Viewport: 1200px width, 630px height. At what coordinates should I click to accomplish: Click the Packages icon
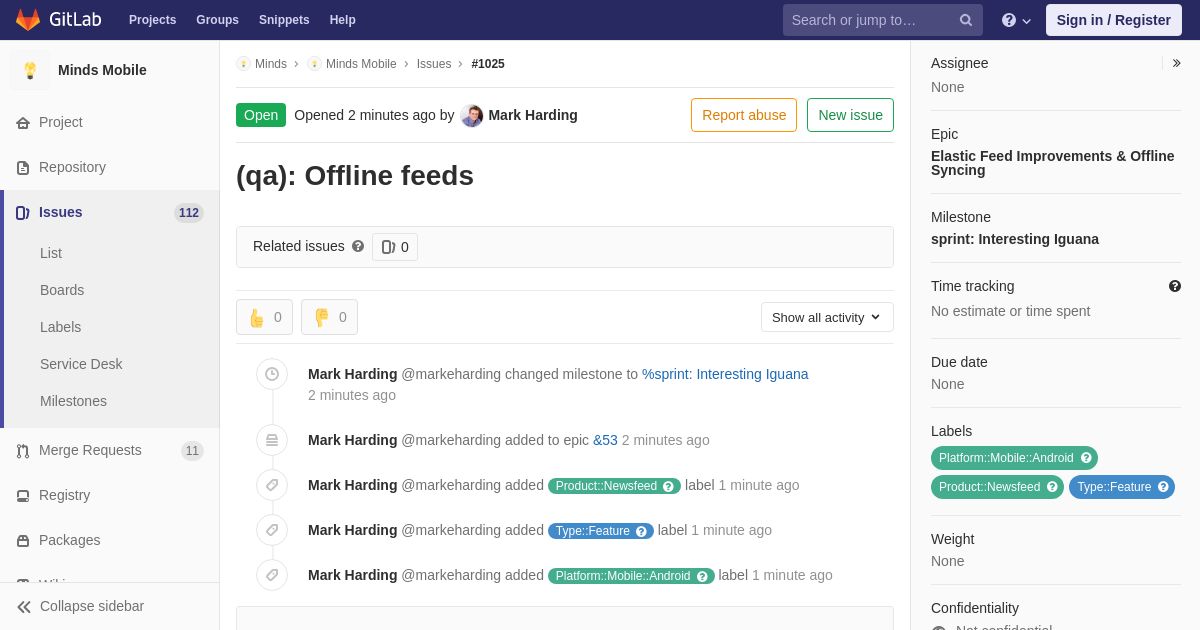[x=23, y=541]
